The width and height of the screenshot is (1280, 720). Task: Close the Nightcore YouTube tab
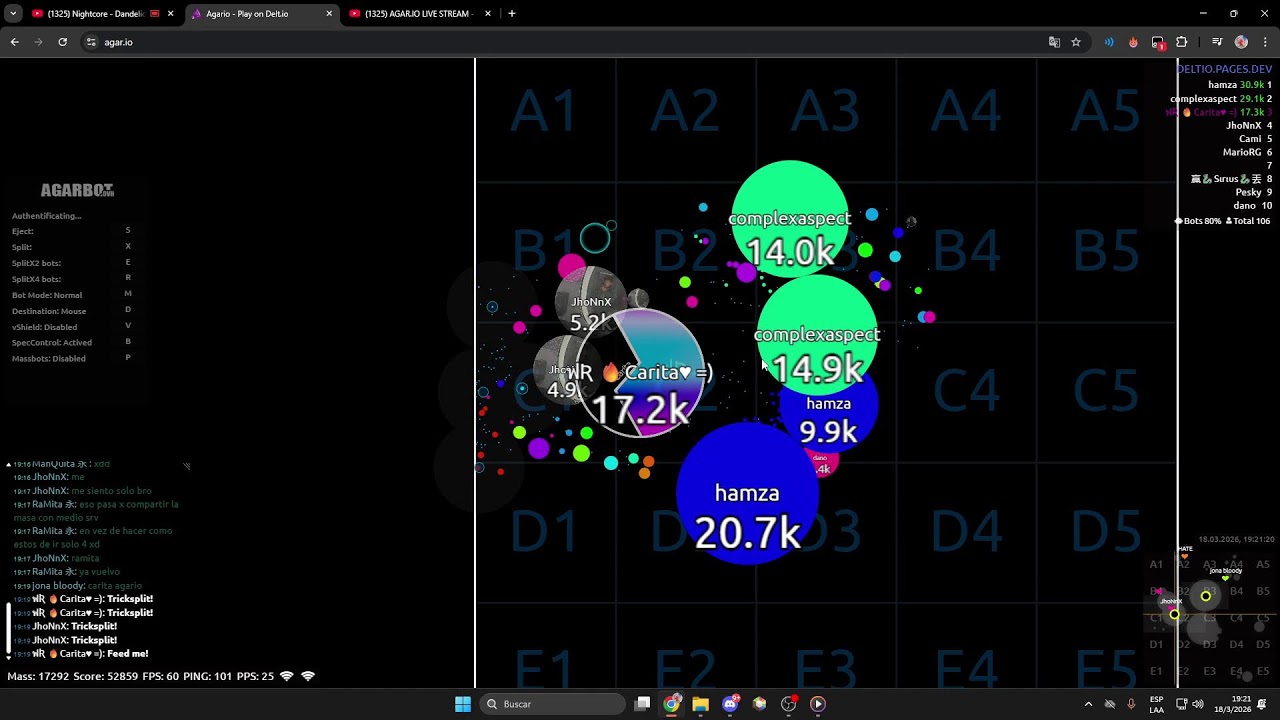pyautogui.click(x=171, y=14)
